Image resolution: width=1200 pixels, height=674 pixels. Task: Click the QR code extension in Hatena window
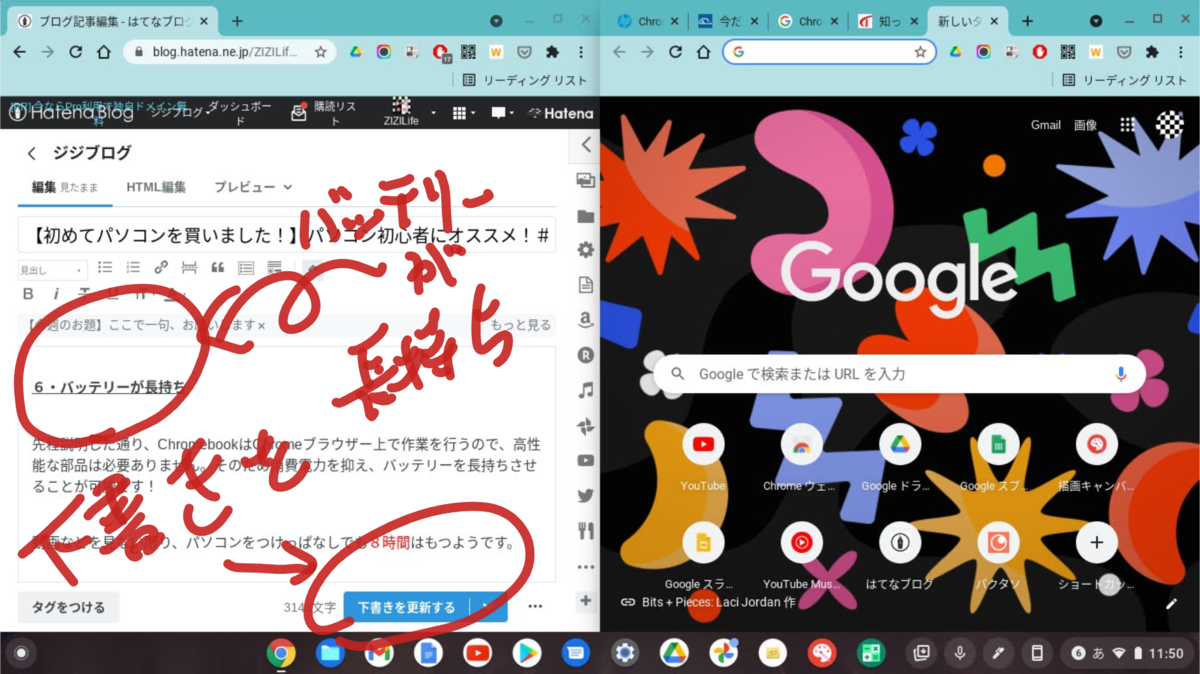(x=469, y=52)
